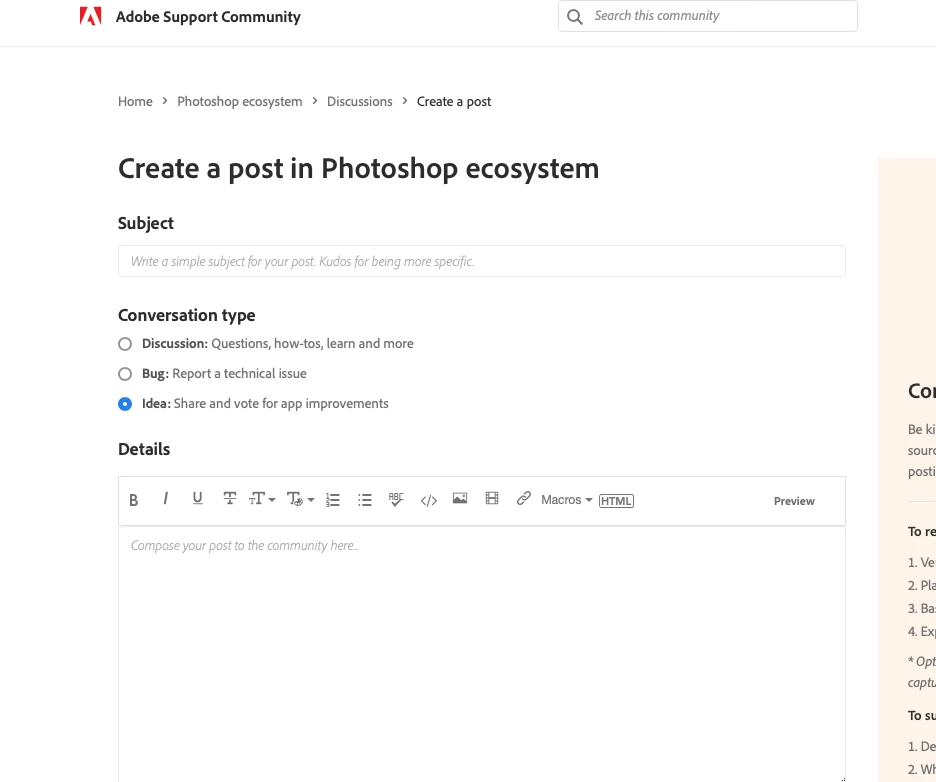
Task: Open the font size dropdown
Action: tap(262, 499)
